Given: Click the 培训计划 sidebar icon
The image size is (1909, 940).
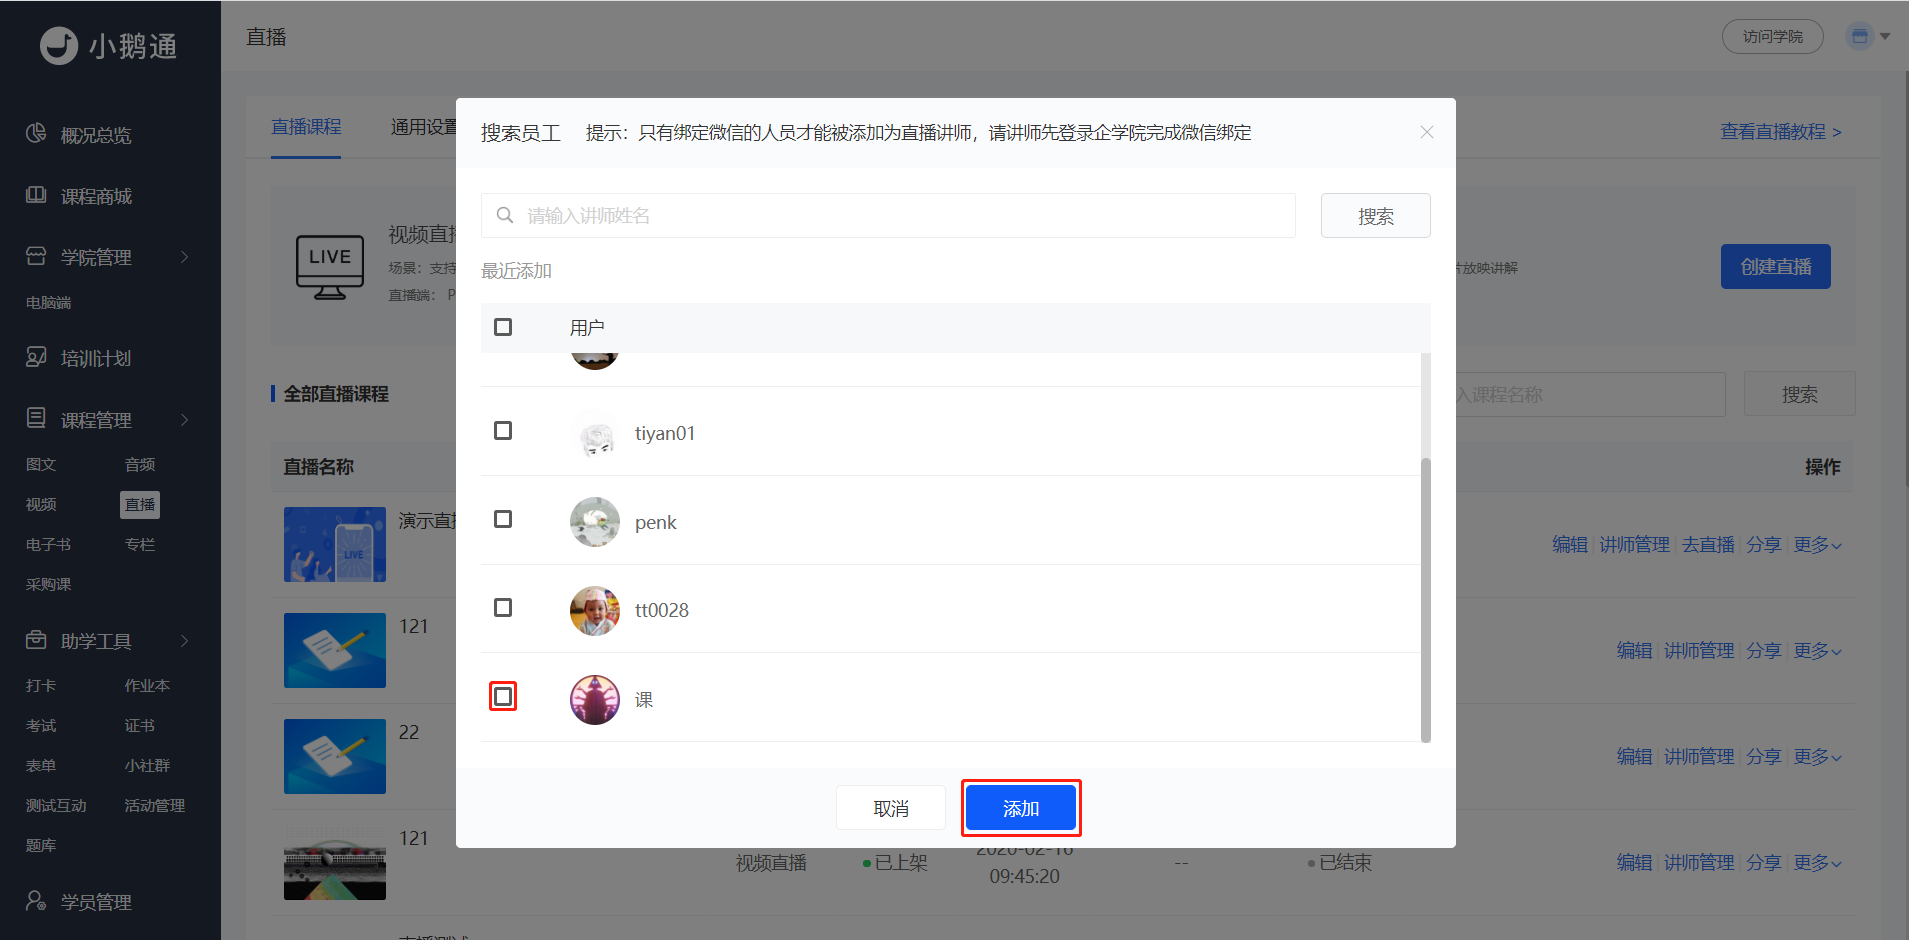Looking at the screenshot, I should 36,357.
